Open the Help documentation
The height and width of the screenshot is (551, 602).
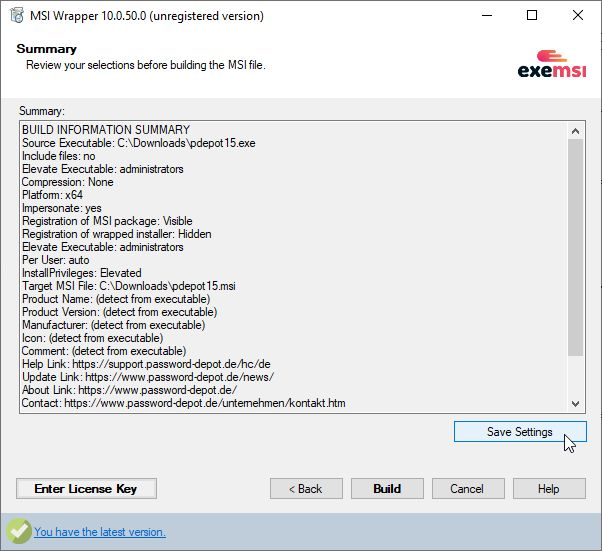pyautogui.click(x=549, y=488)
